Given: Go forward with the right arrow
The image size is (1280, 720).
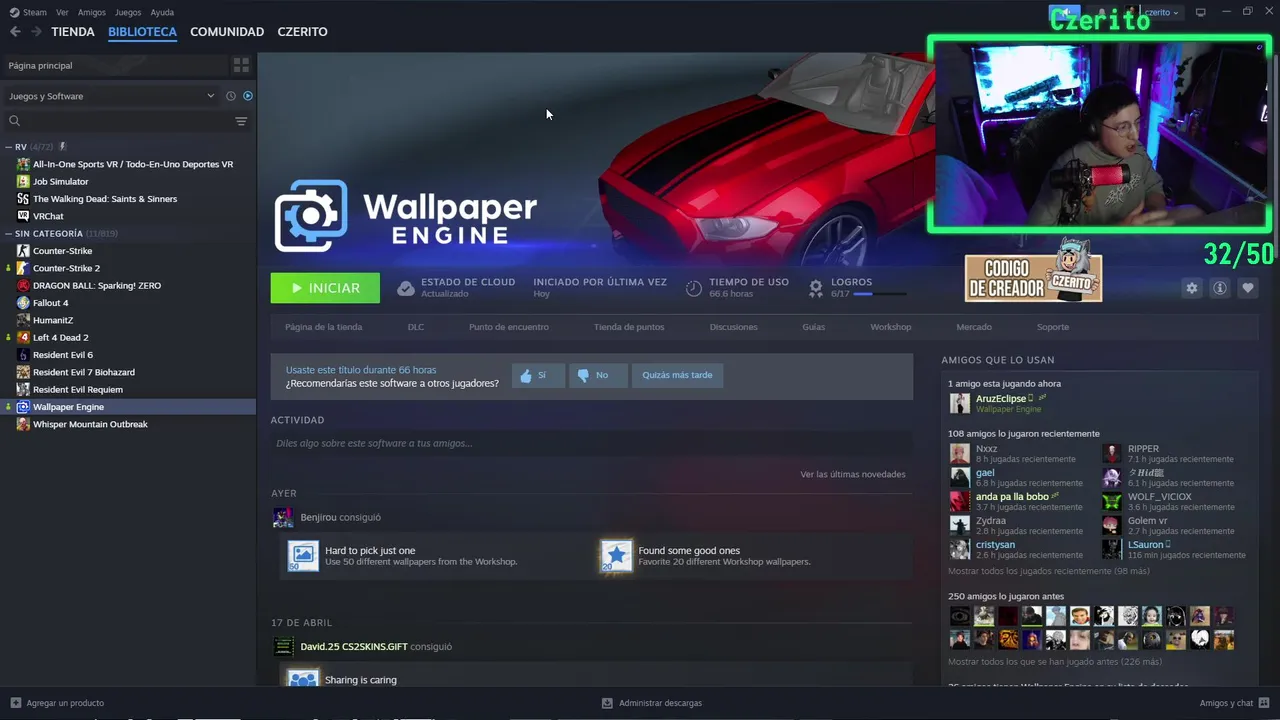Looking at the screenshot, I should click(x=36, y=32).
